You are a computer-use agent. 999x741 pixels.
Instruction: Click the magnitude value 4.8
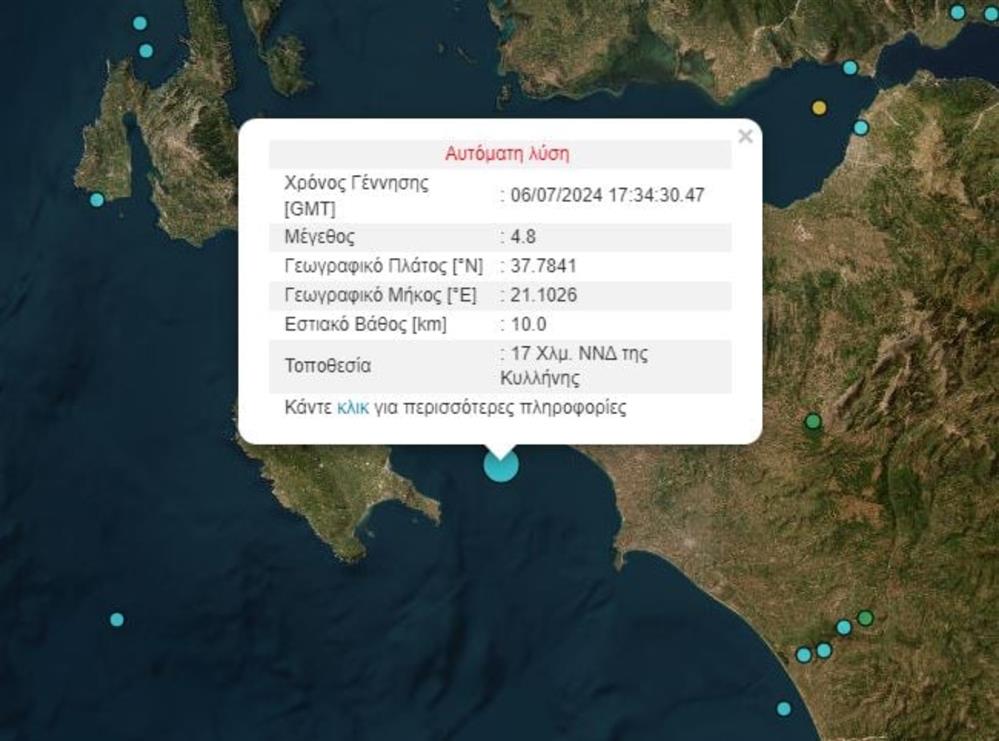[x=517, y=237]
